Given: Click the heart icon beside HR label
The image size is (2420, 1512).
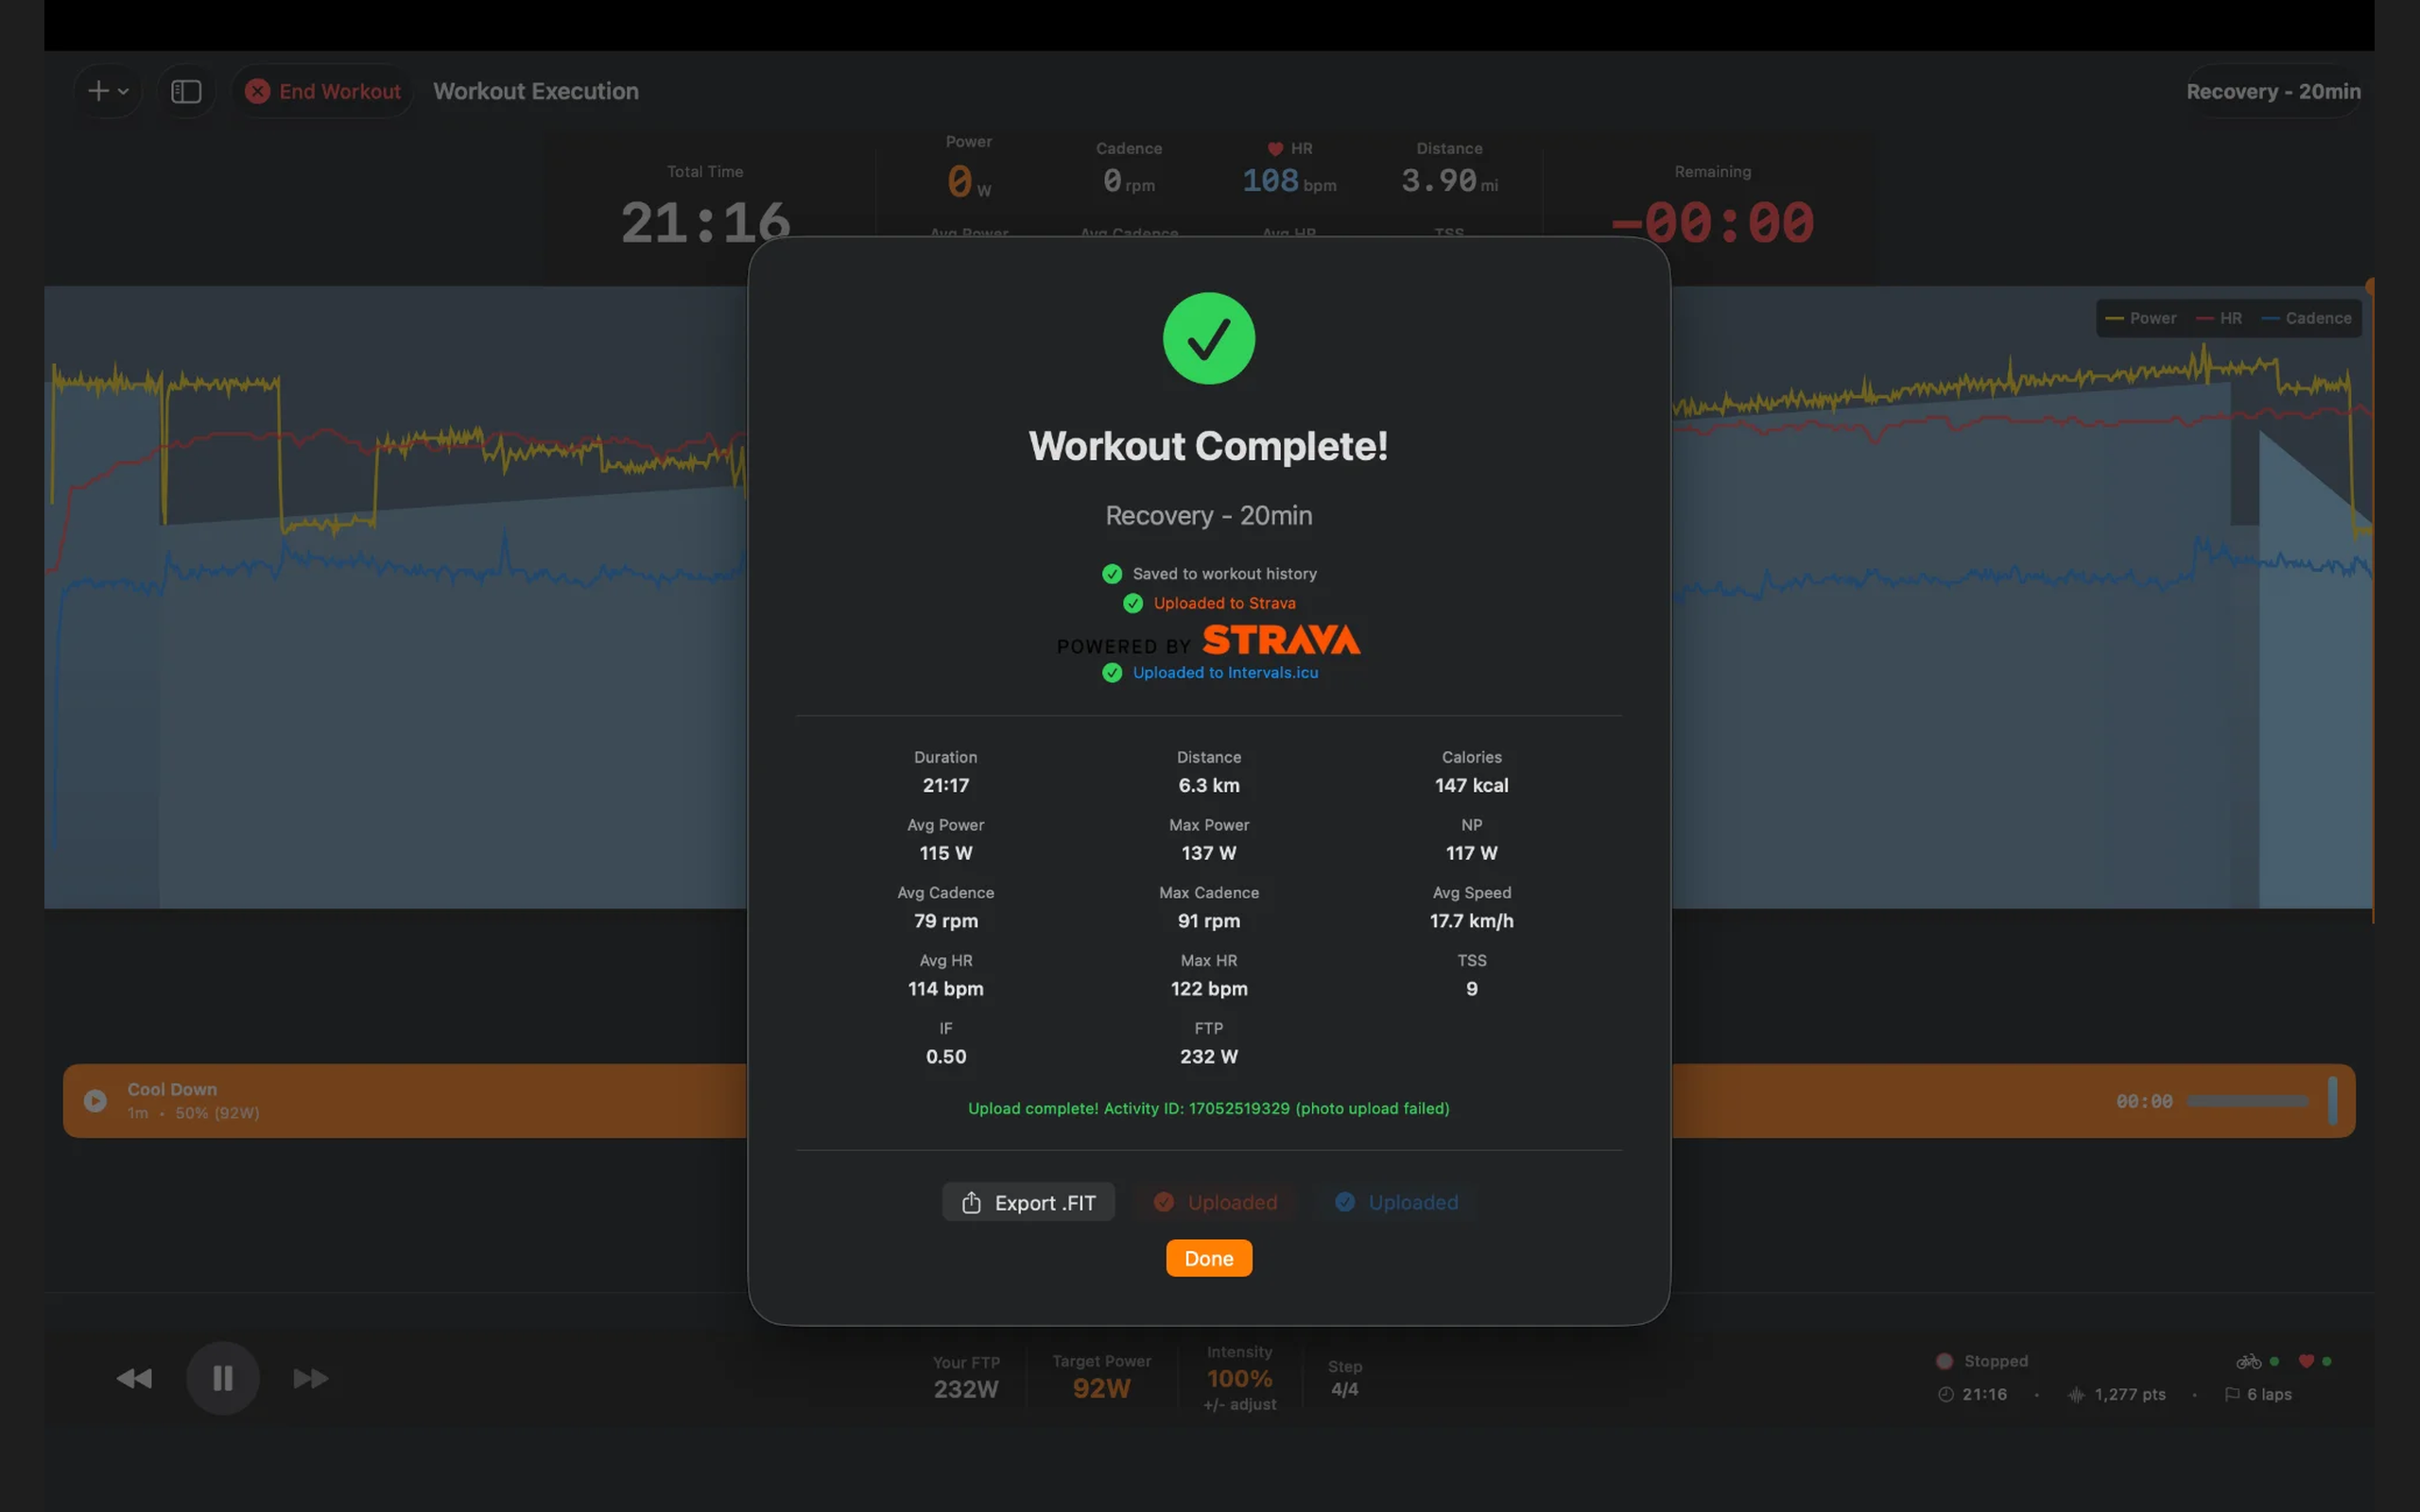Looking at the screenshot, I should (1275, 148).
